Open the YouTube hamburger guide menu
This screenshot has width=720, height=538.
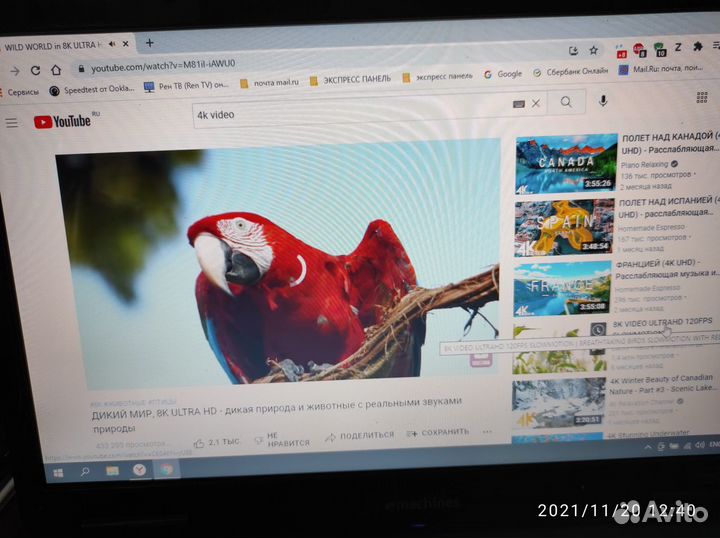click(x=12, y=122)
